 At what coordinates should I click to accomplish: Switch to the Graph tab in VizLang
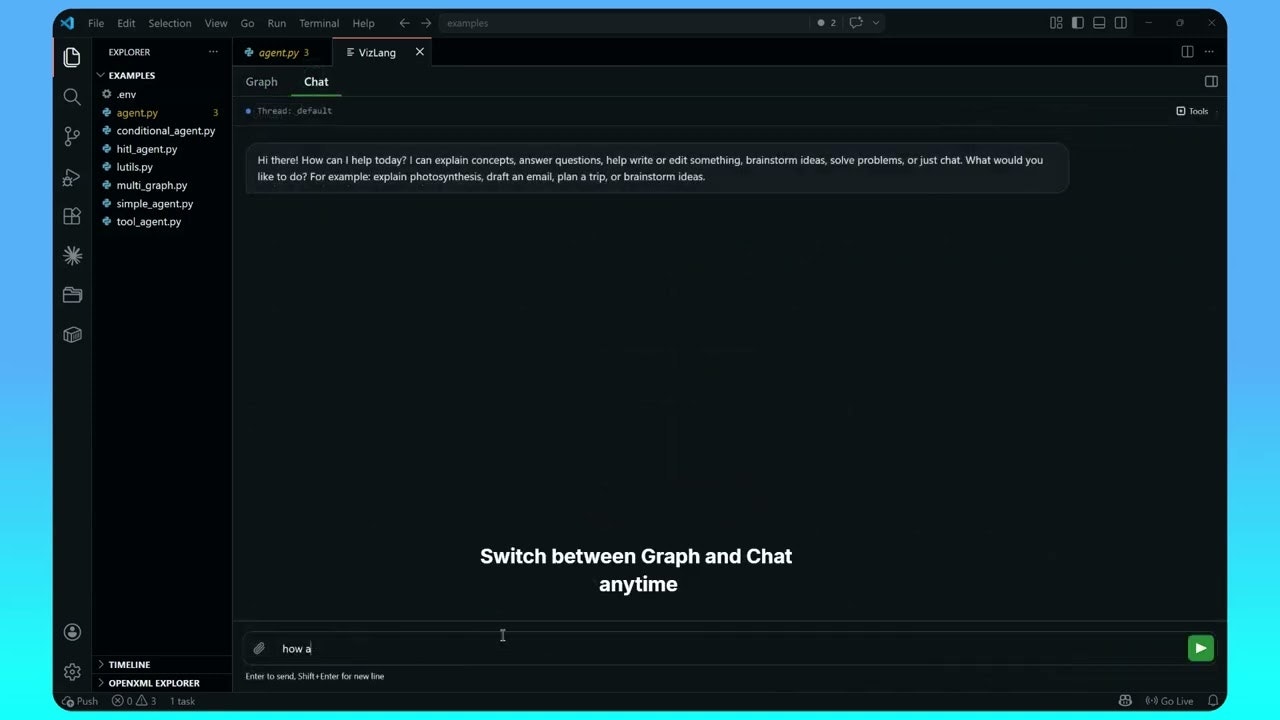pos(261,81)
